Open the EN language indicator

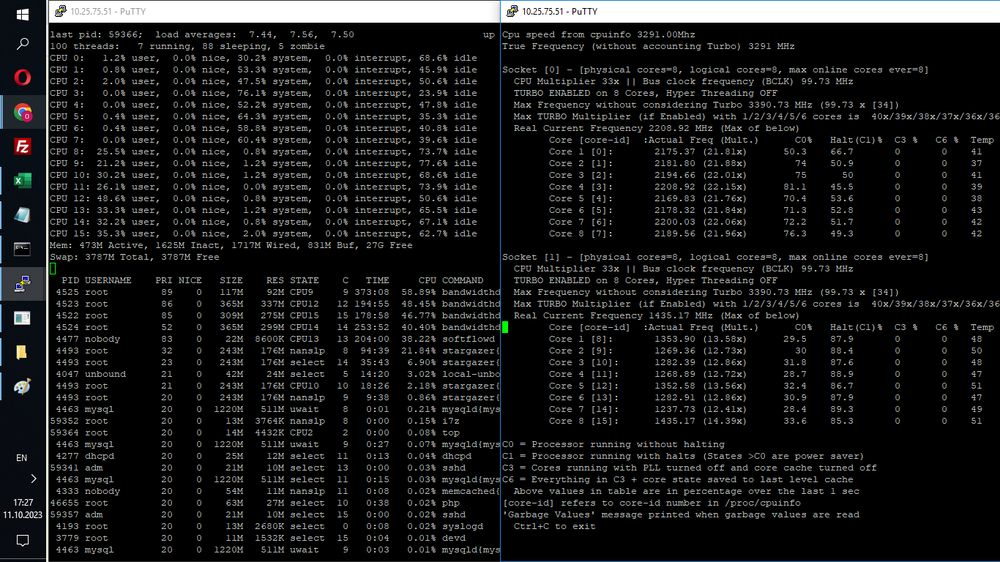point(22,457)
